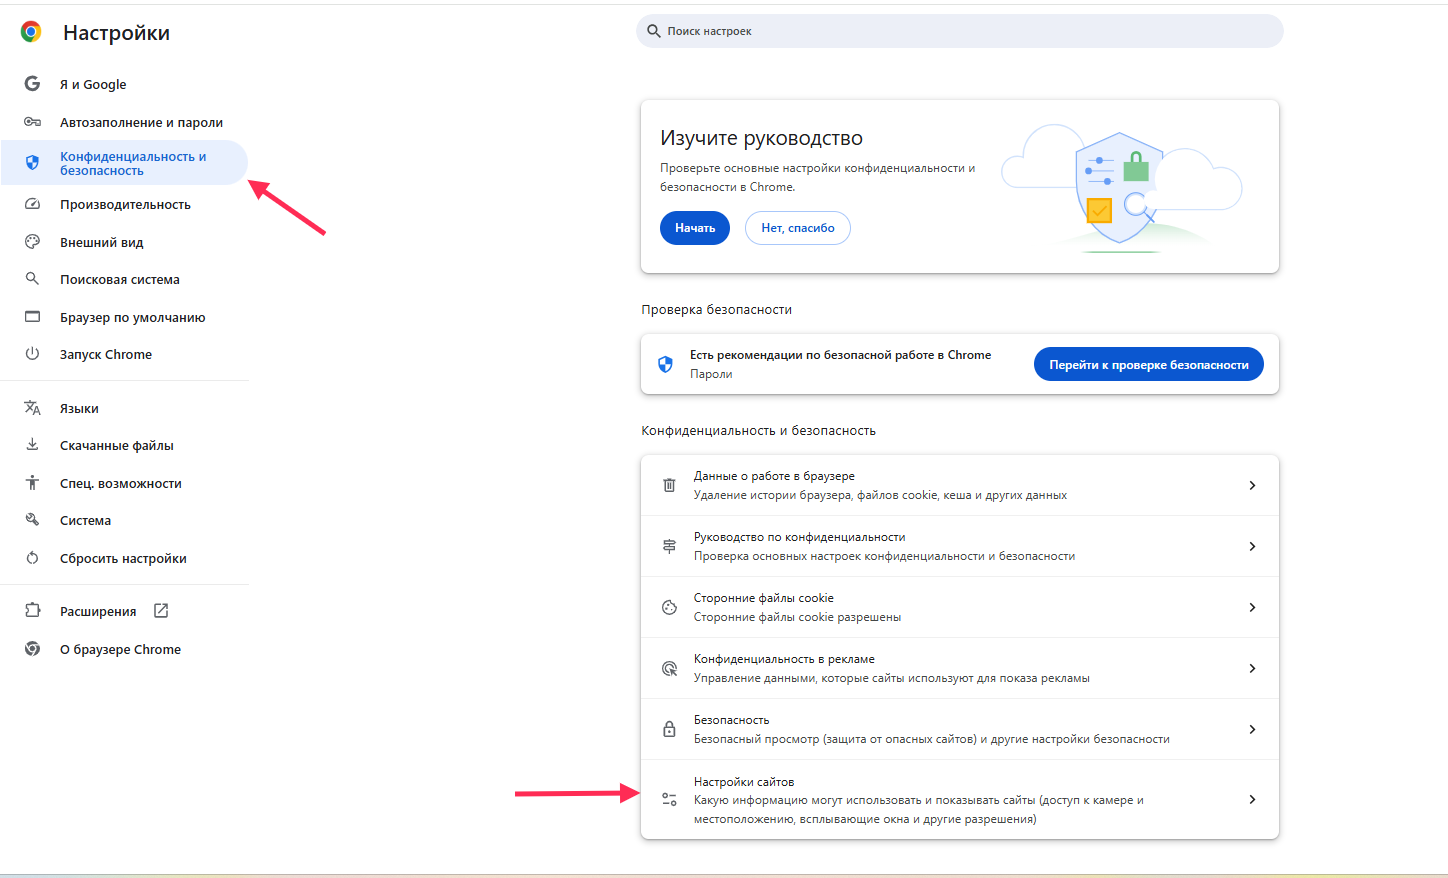Click the palette icon for Внешний вид
Viewport: 1448px width, 878px height.
click(32, 242)
